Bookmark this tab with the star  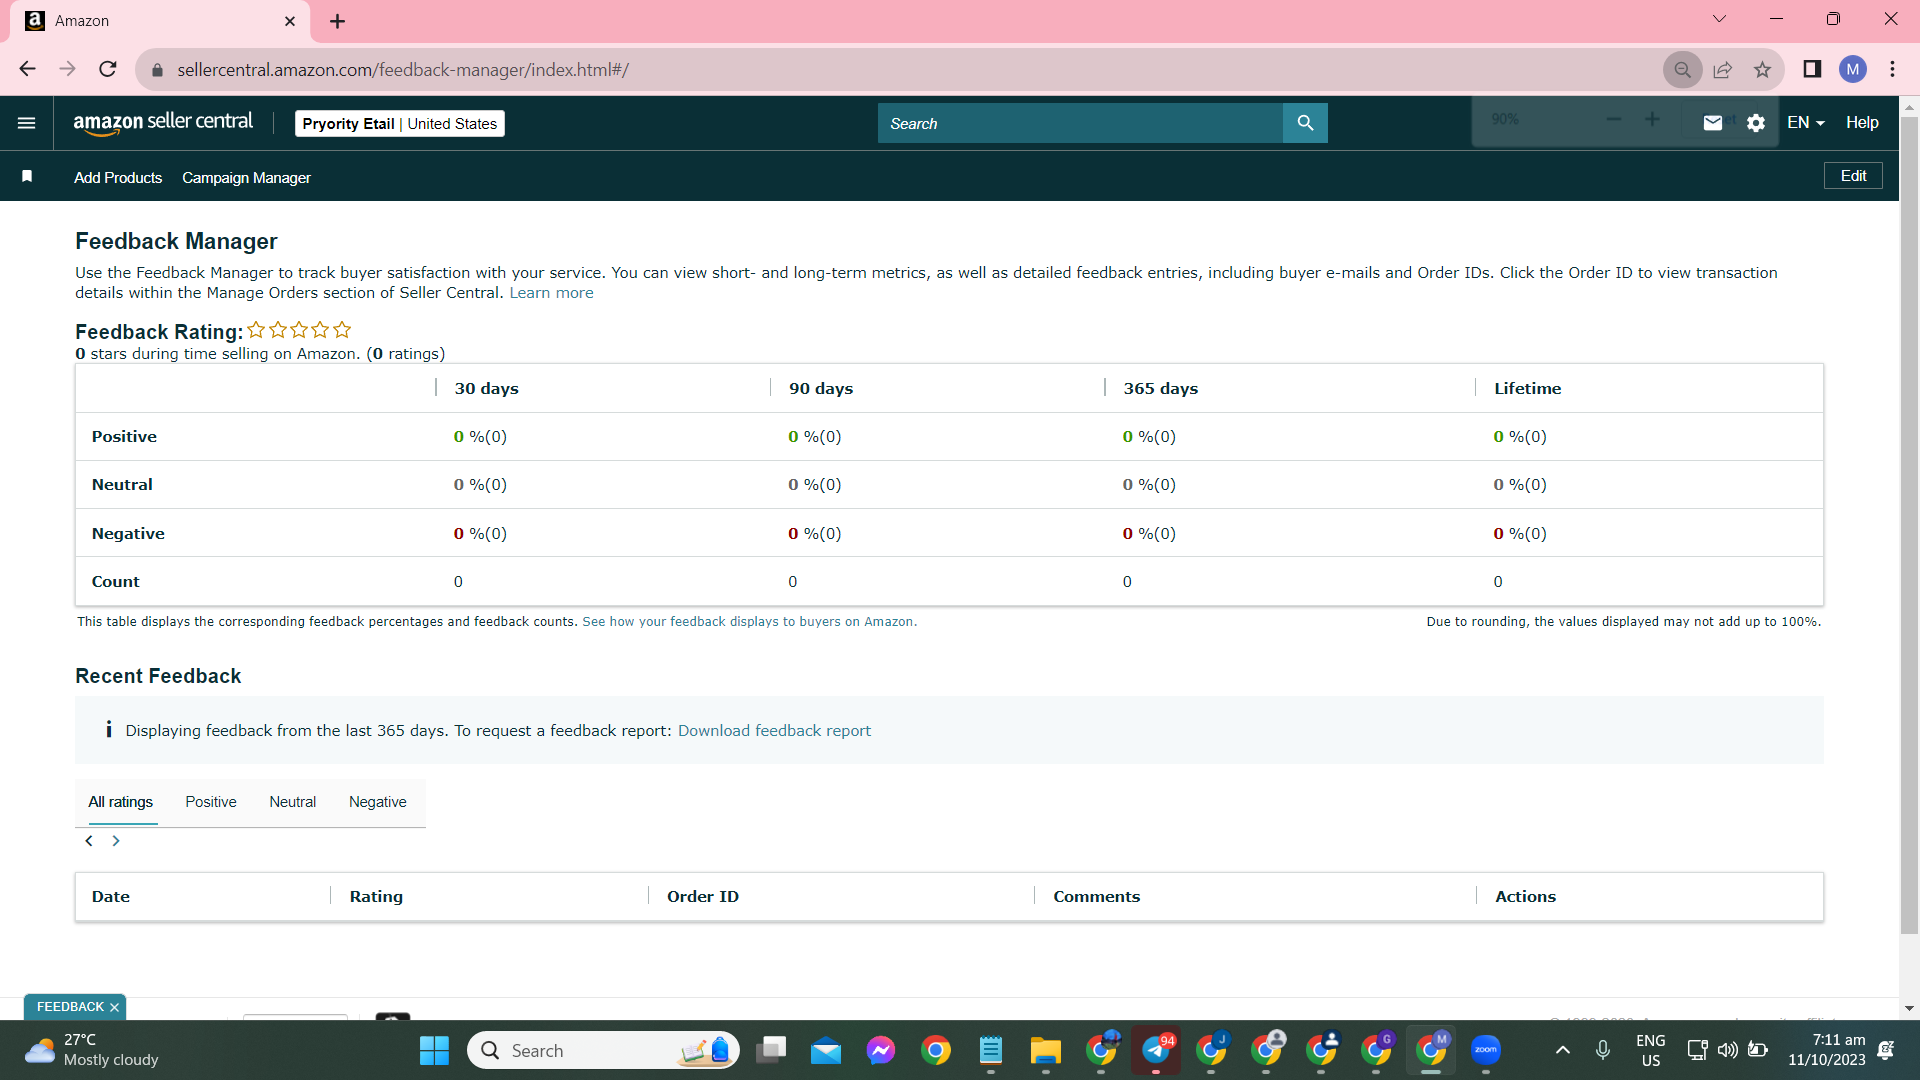tap(1763, 70)
